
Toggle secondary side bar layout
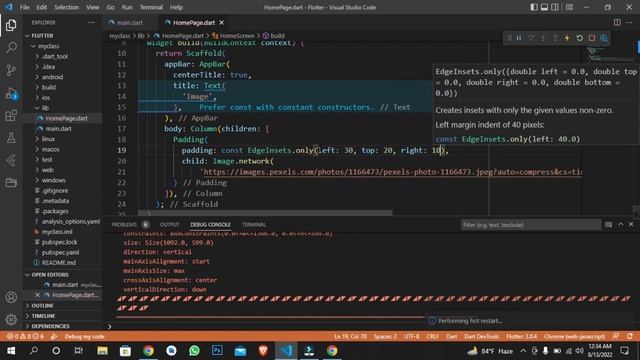click(555, 7)
